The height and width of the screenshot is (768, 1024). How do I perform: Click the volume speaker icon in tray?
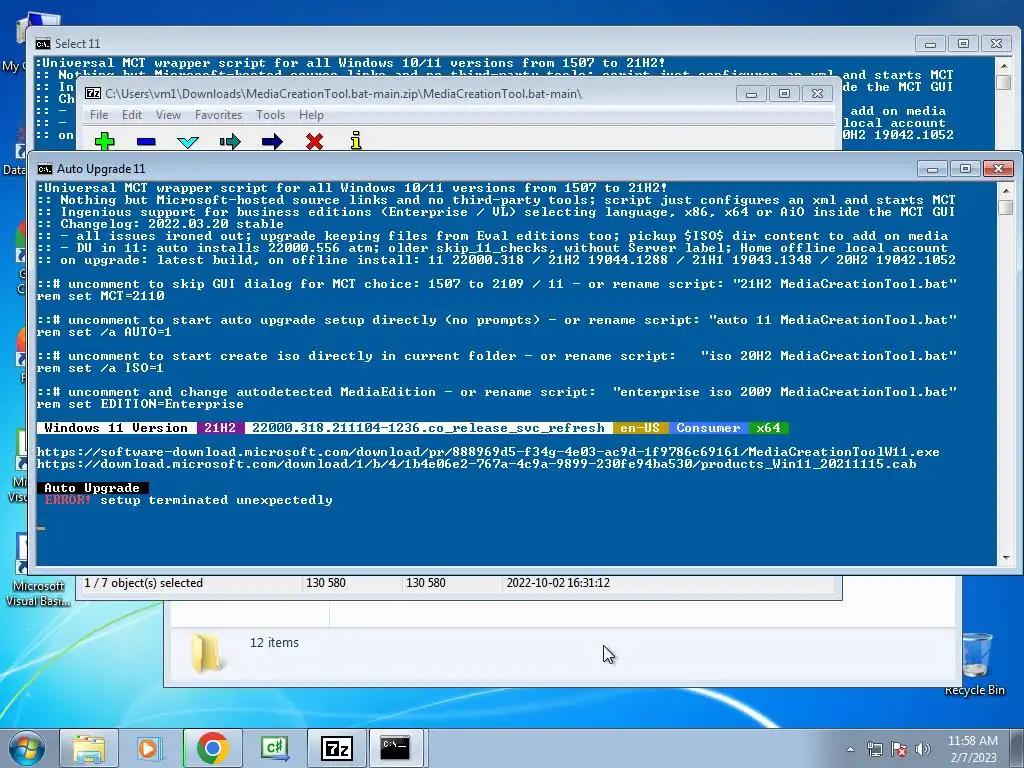[x=923, y=749]
